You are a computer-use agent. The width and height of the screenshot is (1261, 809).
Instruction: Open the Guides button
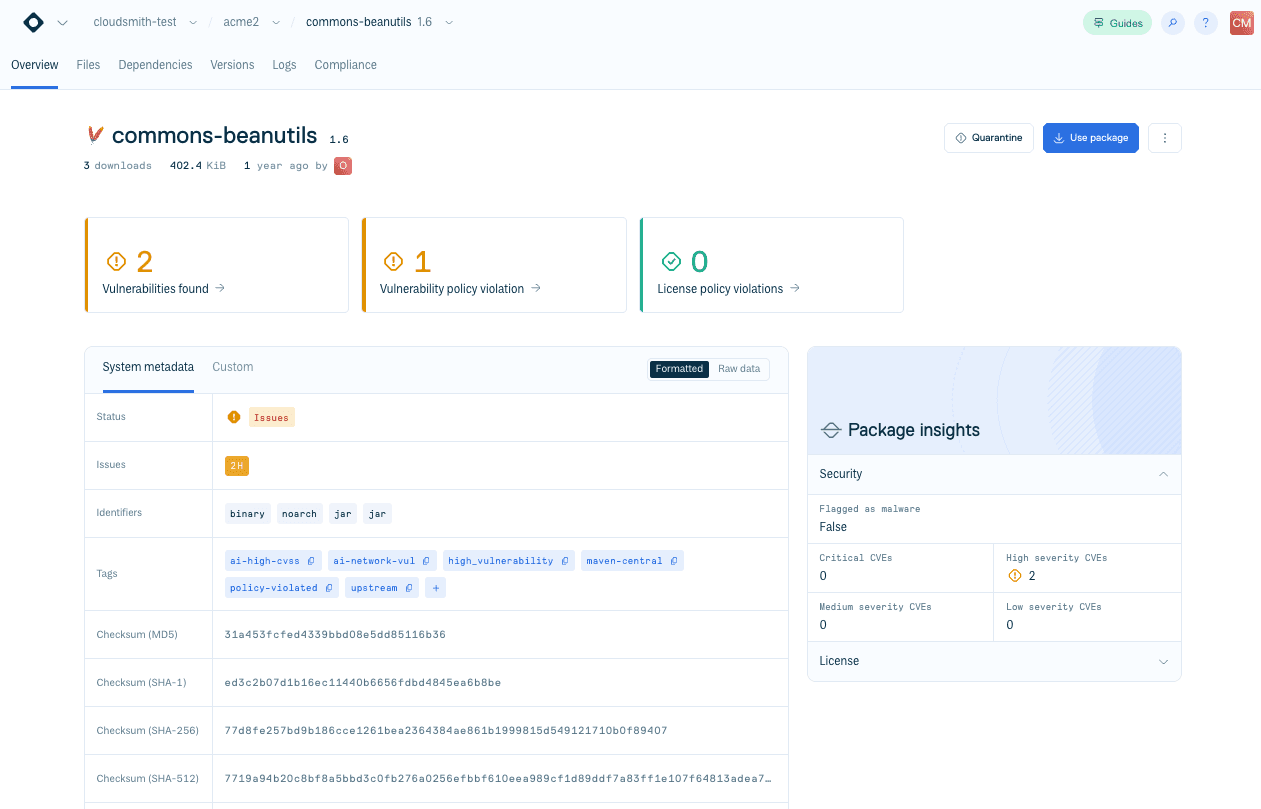click(1117, 23)
